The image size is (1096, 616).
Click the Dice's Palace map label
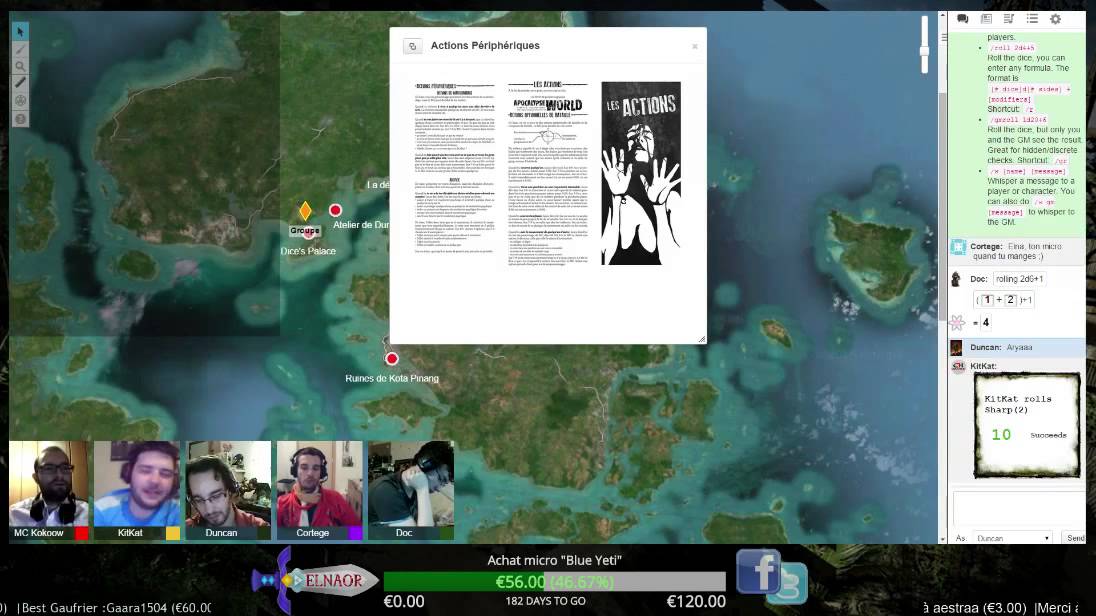pos(308,251)
